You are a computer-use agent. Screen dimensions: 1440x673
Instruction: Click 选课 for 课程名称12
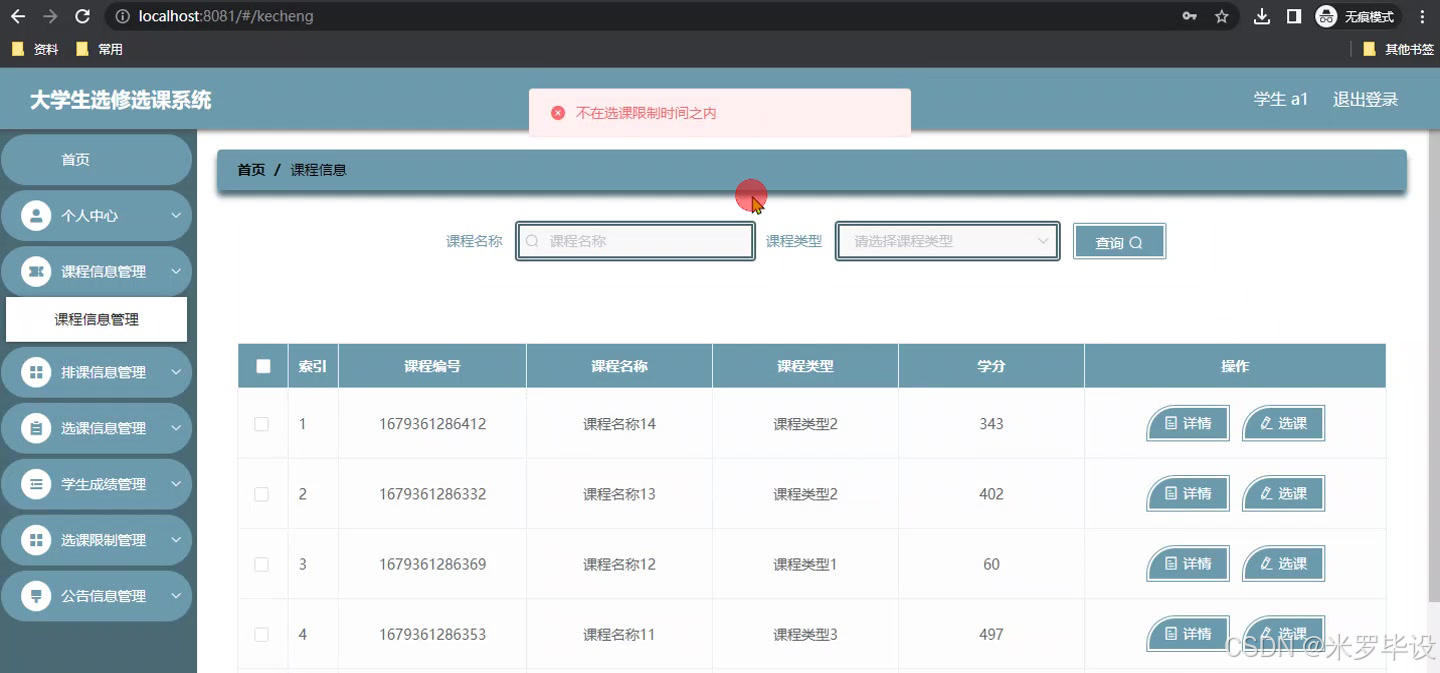click(x=1283, y=564)
